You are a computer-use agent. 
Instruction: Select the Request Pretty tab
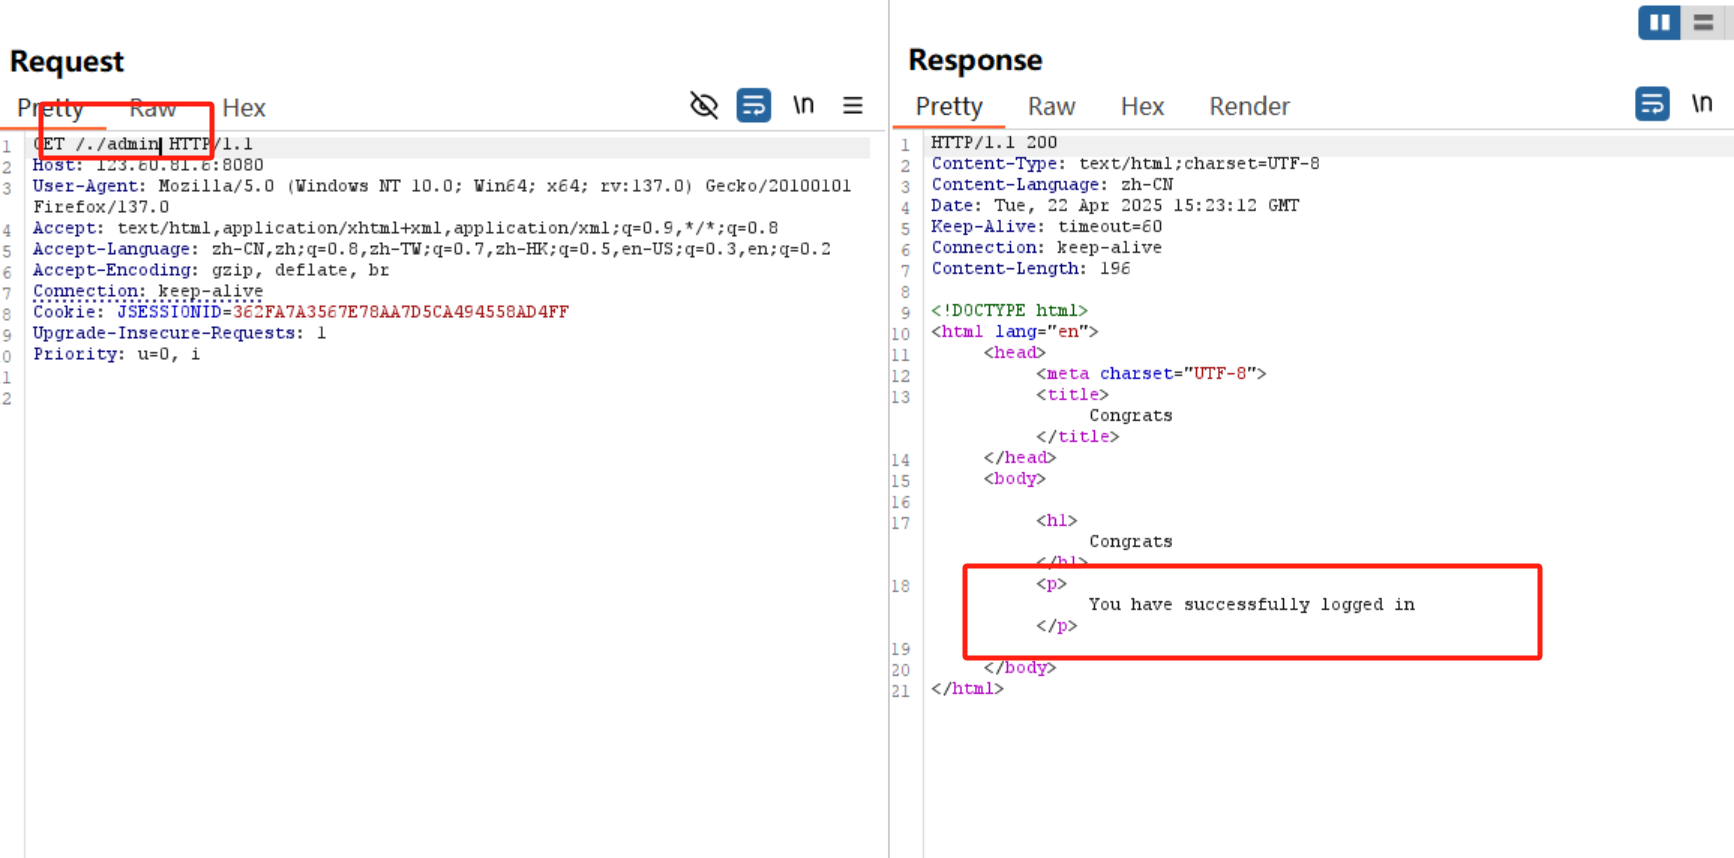click(50, 108)
